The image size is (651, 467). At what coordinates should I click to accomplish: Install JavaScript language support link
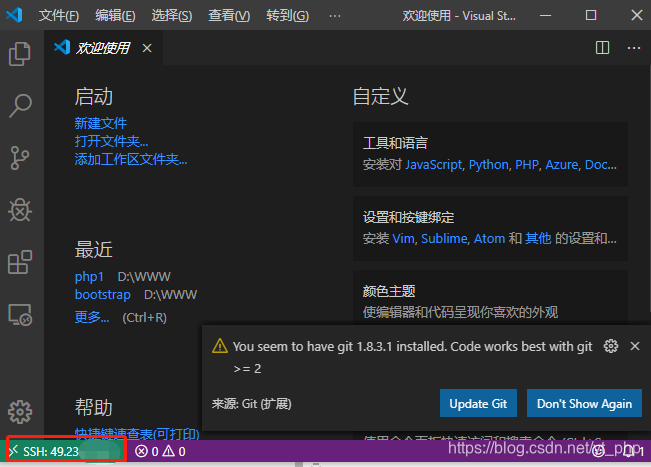(433, 165)
